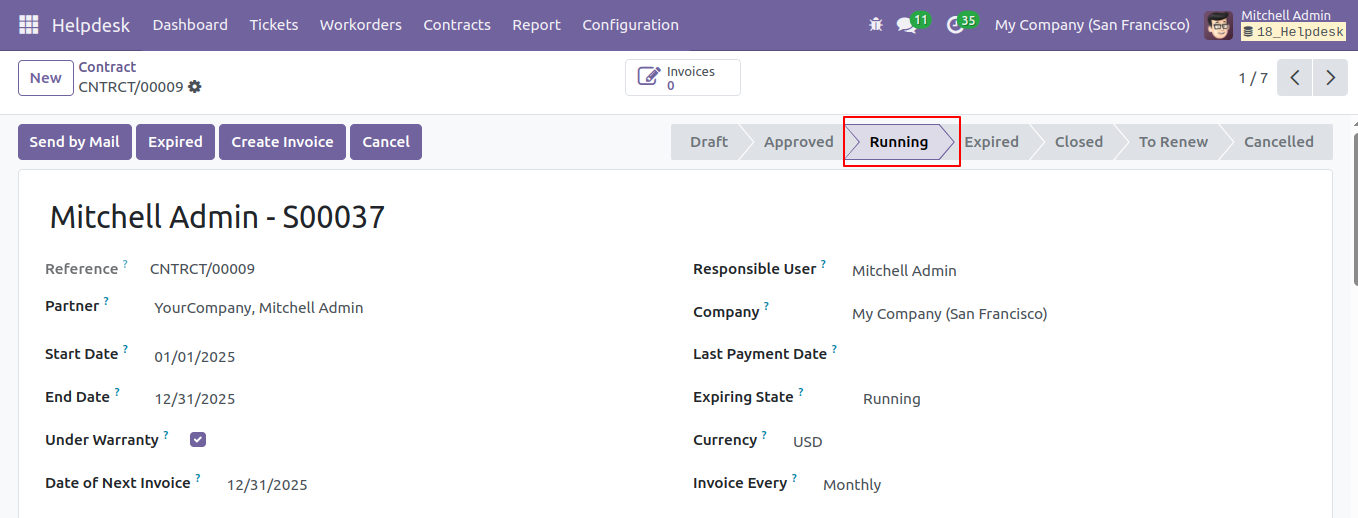
Task: Open the apps grid menu icon
Action: [x=29, y=25]
